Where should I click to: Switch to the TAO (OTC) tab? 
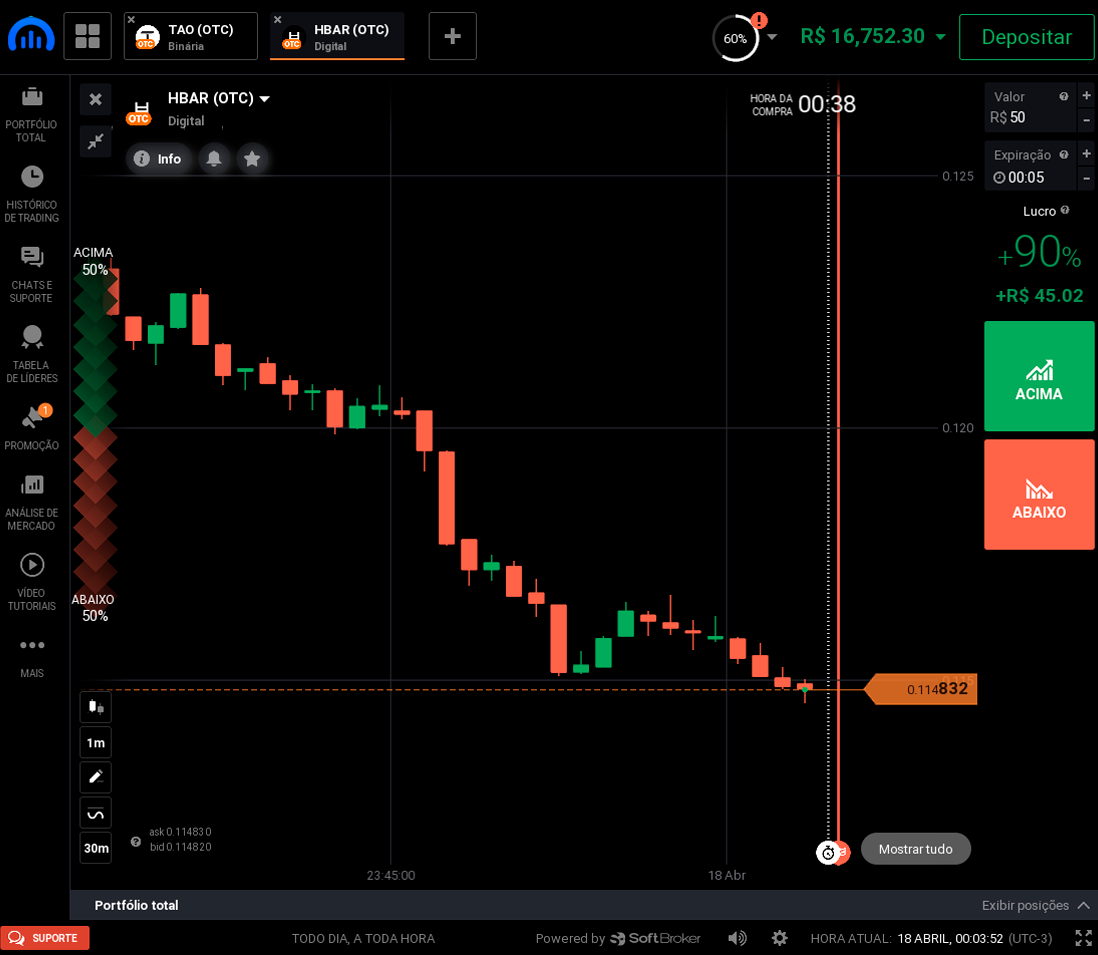pos(191,36)
